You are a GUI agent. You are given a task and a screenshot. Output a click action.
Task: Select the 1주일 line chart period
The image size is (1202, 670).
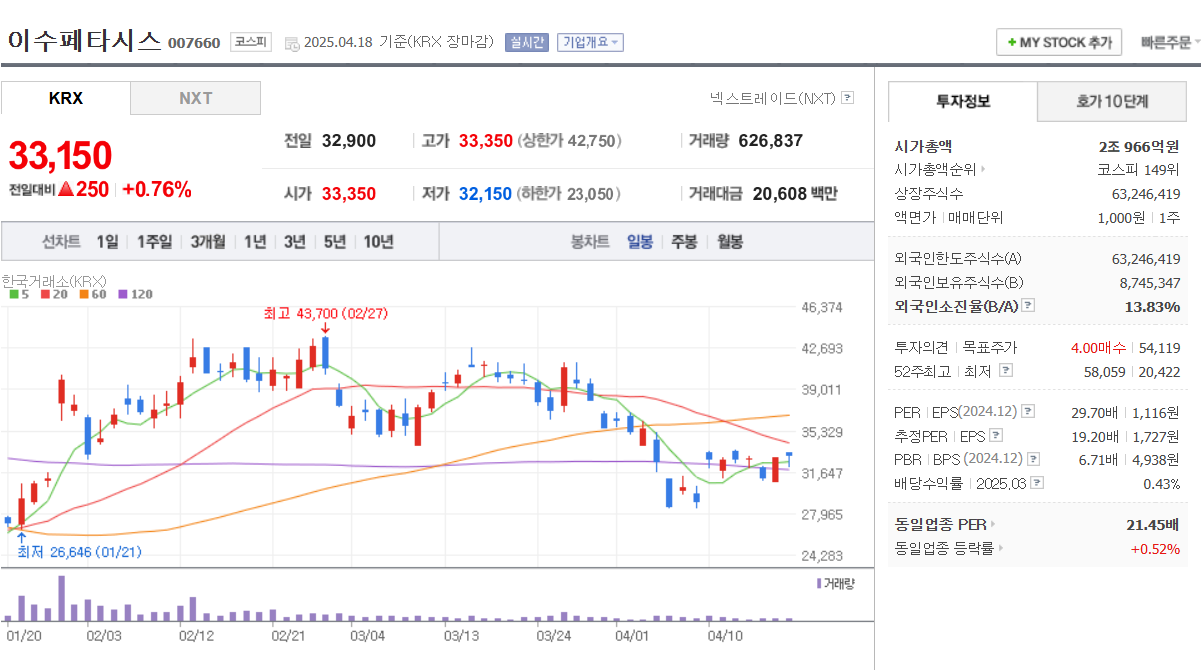click(x=155, y=242)
